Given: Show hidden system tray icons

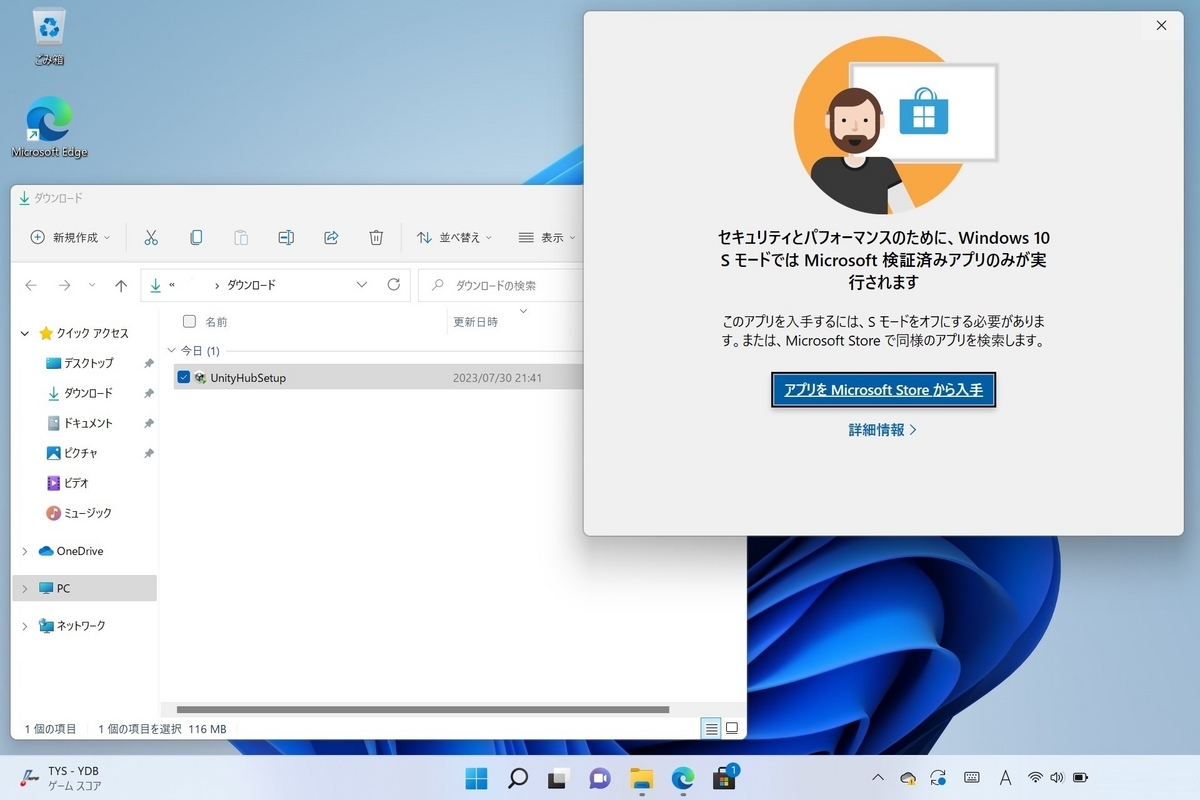Looking at the screenshot, I should [878, 778].
